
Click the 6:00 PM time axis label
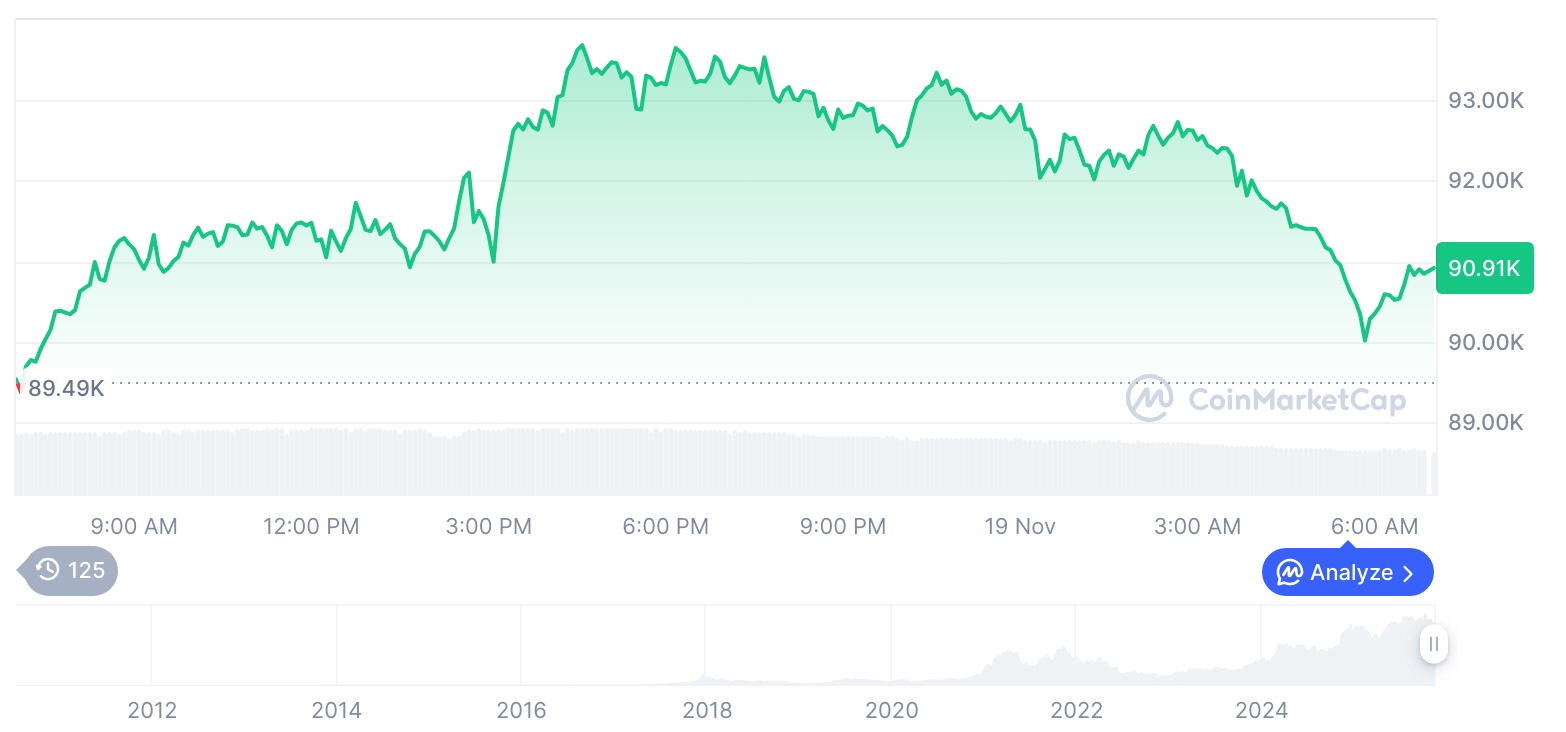tap(665, 526)
